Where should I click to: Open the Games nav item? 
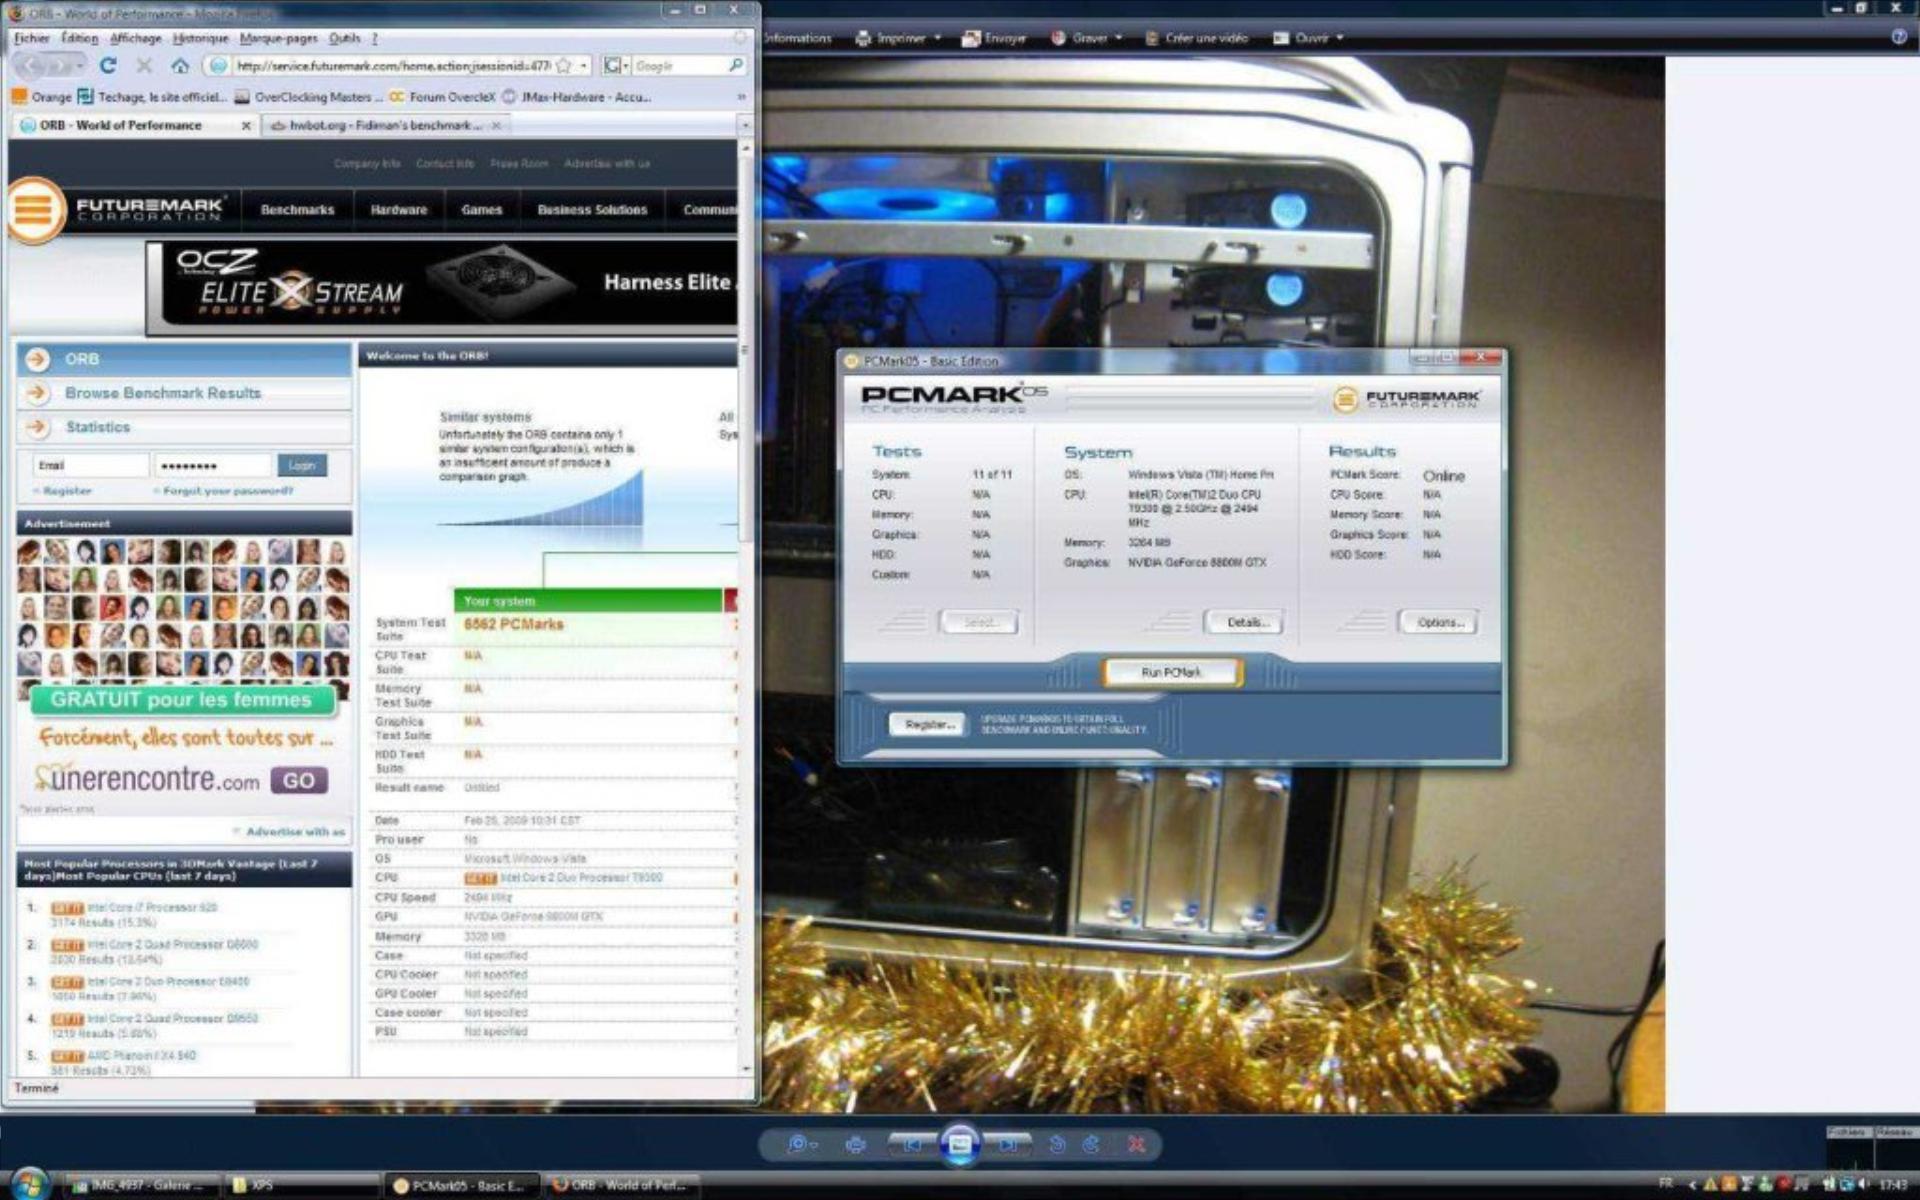click(481, 210)
